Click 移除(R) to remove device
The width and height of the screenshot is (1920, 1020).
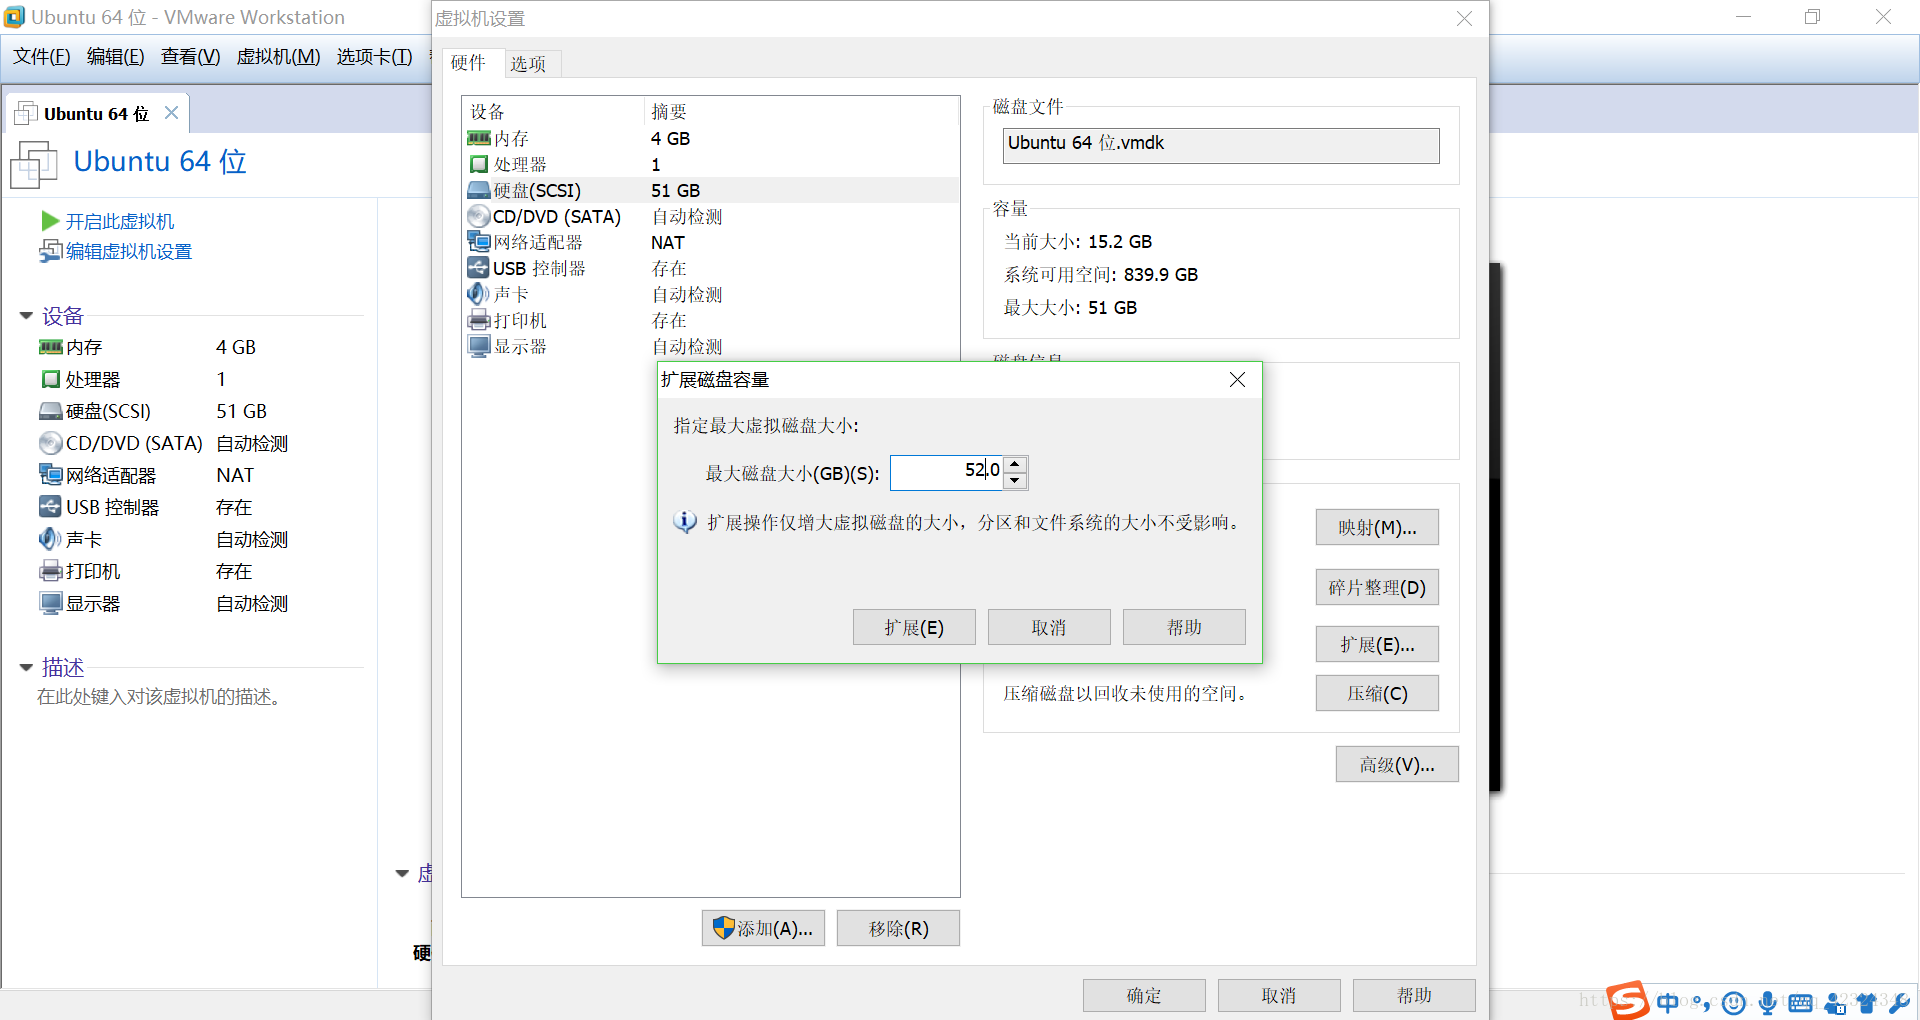tap(898, 928)
